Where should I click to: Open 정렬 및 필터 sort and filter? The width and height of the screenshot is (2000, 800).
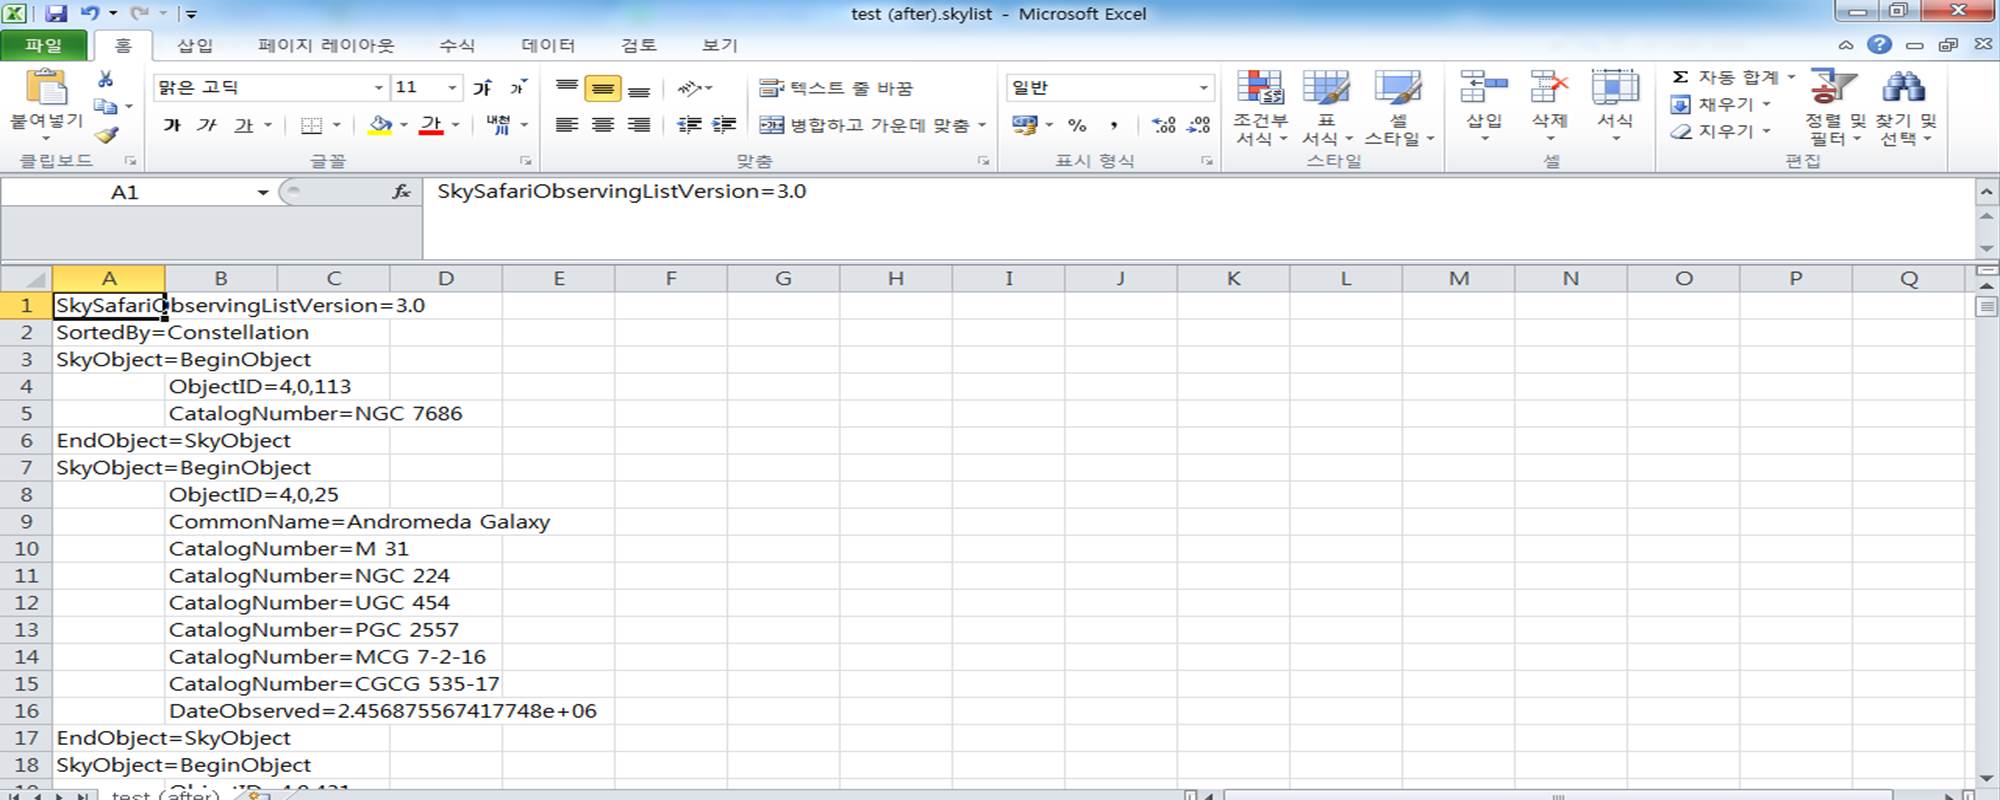pyautogui.click(x=1835, y=108)
